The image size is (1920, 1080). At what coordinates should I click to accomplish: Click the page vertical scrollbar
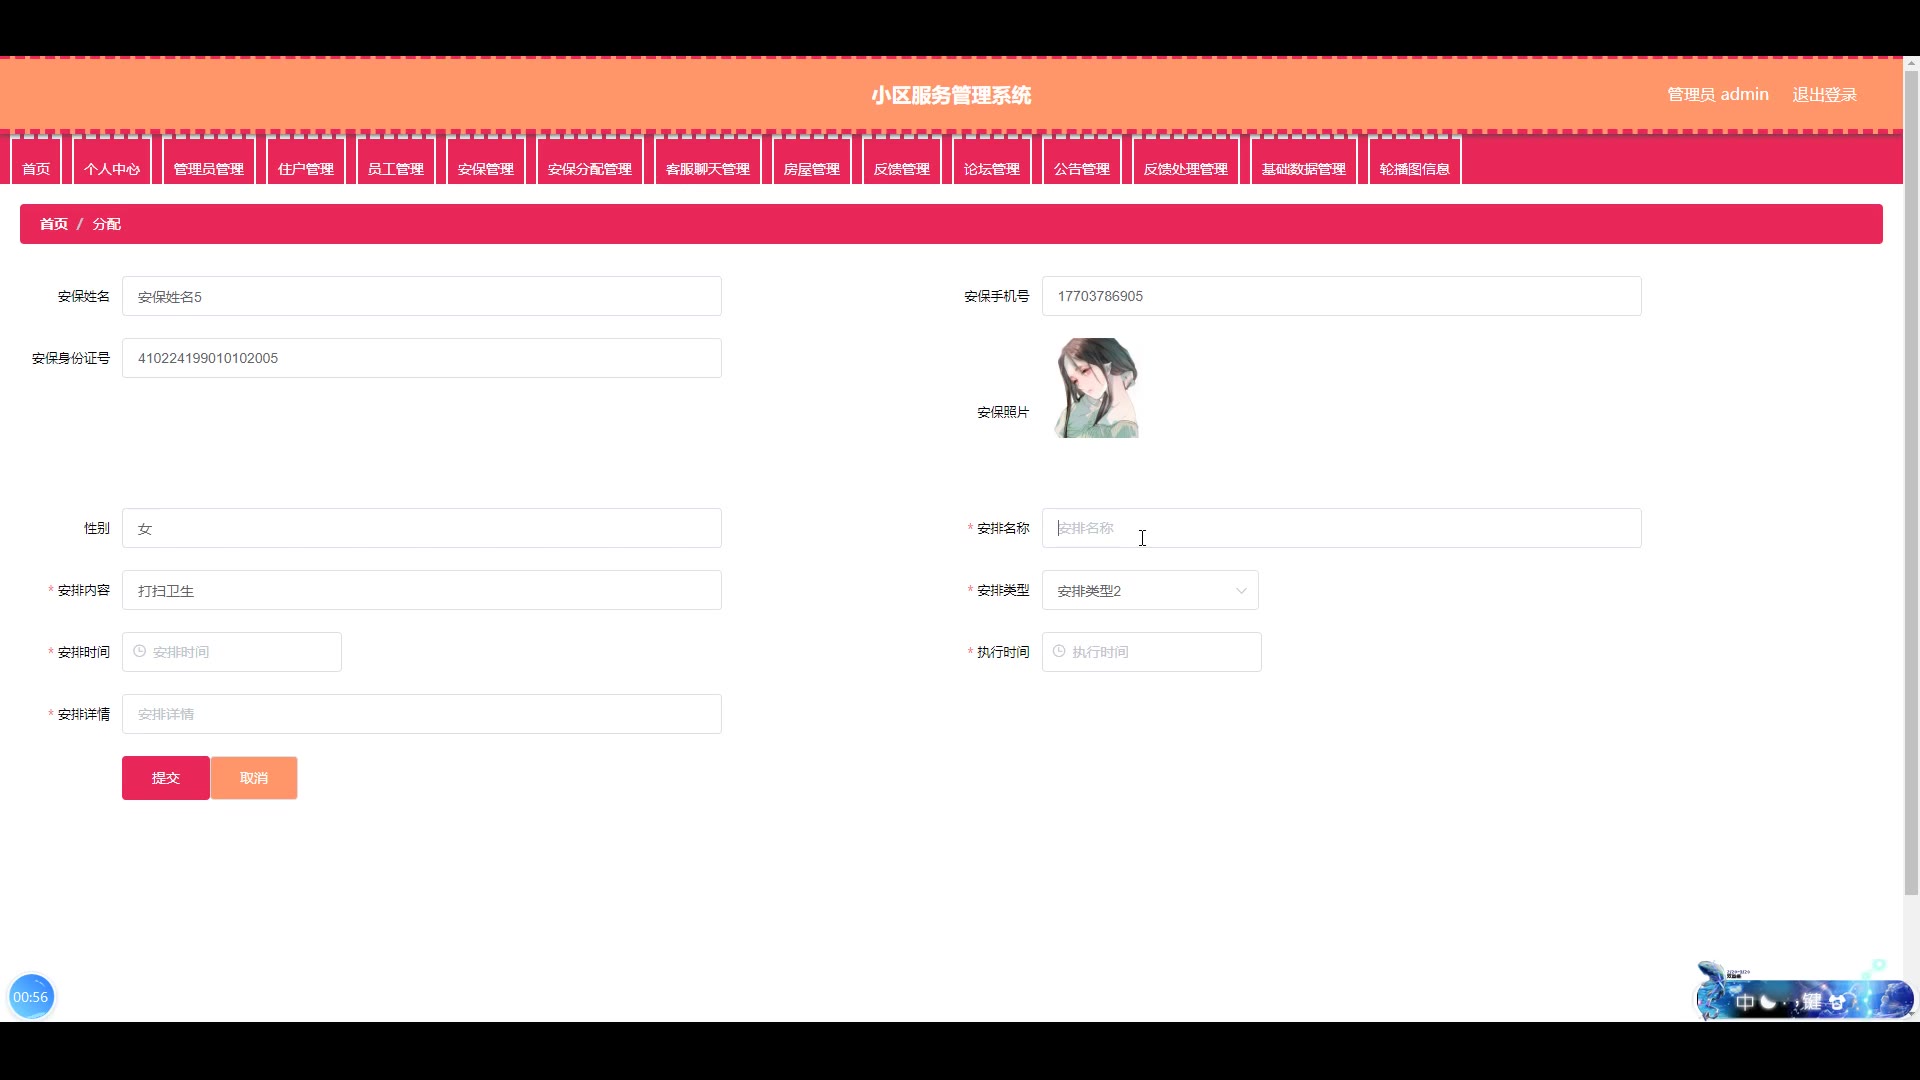[x=1911, y=480]
